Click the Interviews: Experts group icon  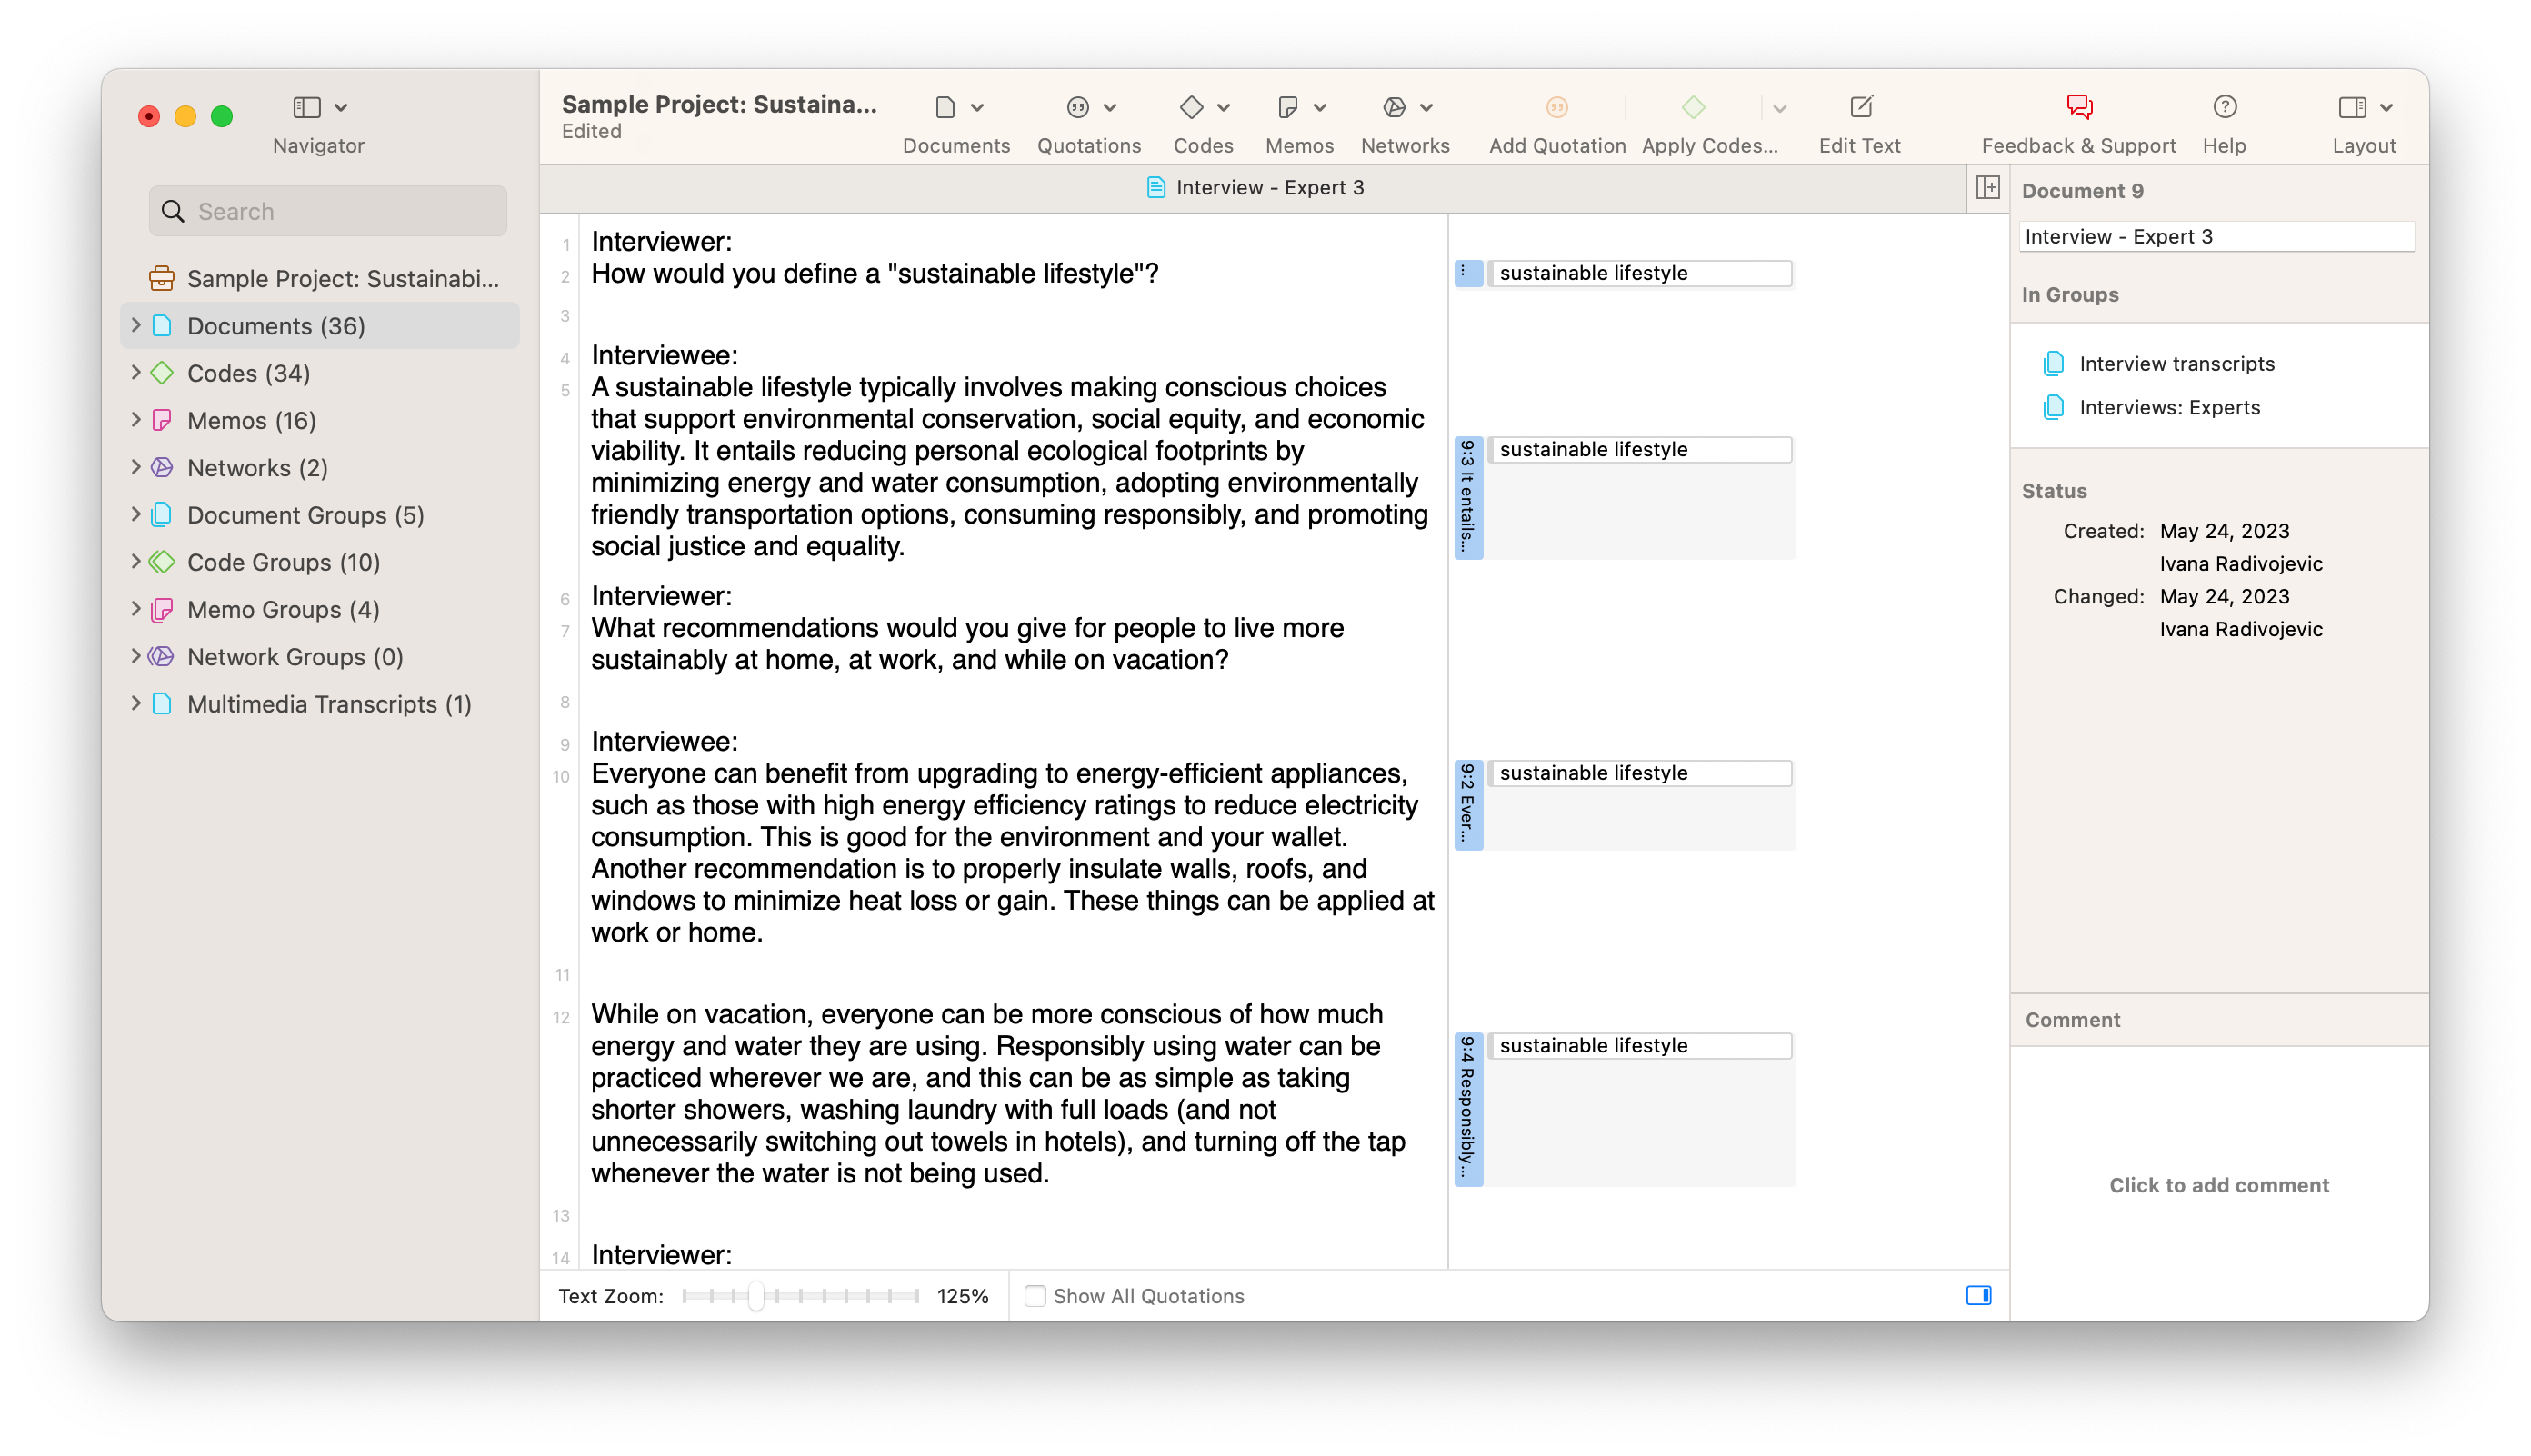click(x=2053, y=407)
